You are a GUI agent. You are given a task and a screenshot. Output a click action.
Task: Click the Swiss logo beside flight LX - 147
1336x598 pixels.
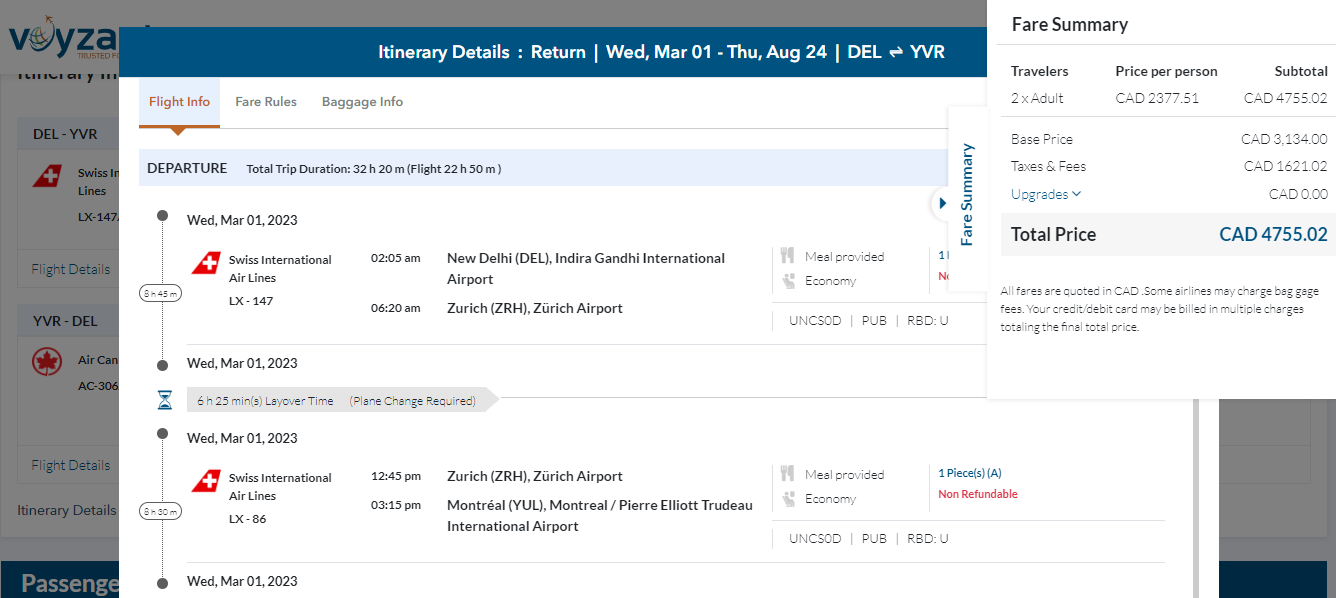coord(206,263)
